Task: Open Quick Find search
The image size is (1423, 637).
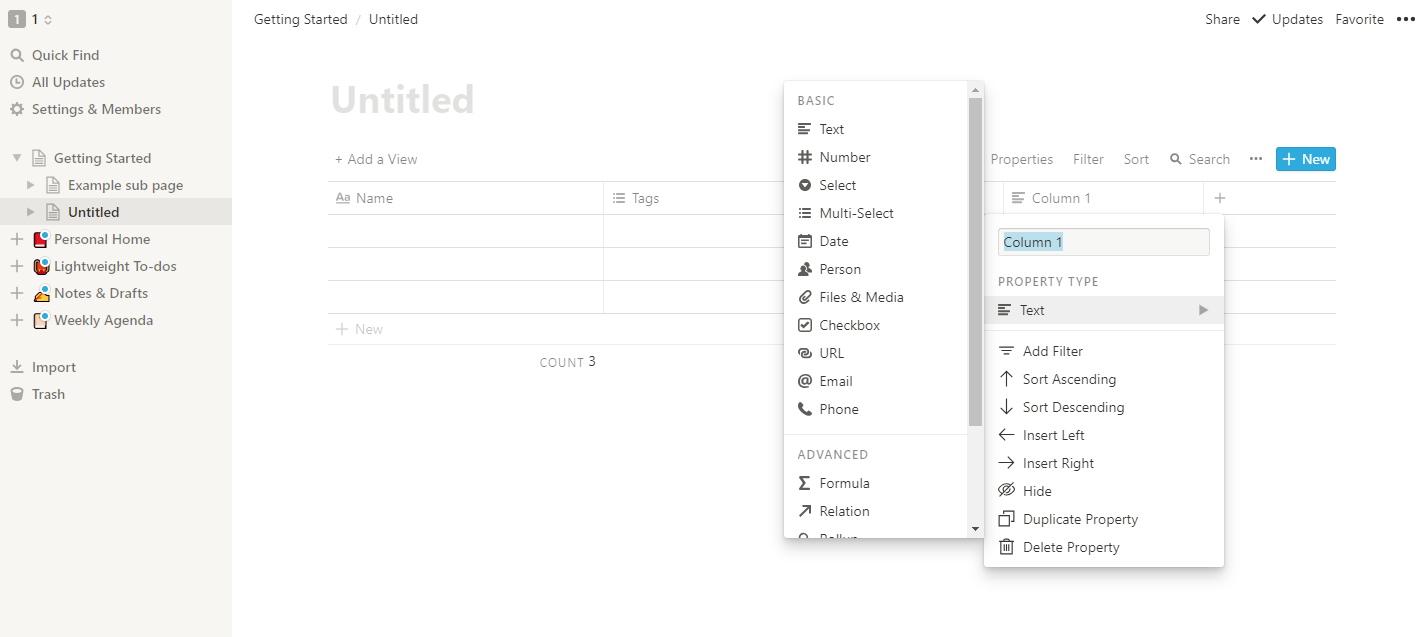Action: pyautogui.click(x=66, y=55)
